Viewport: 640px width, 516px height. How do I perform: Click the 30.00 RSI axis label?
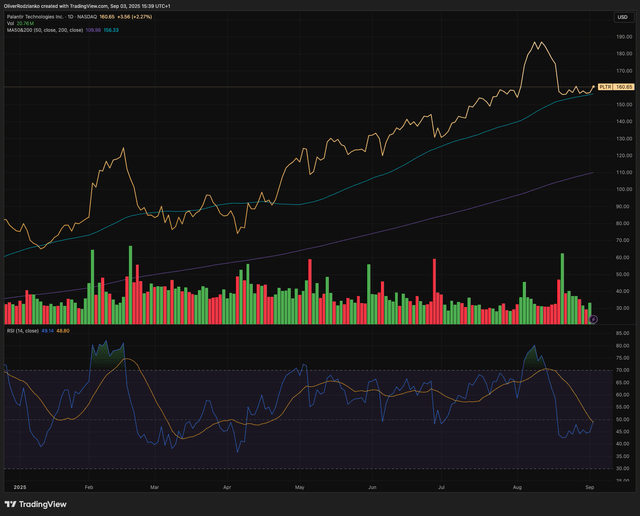click(622, 468)
